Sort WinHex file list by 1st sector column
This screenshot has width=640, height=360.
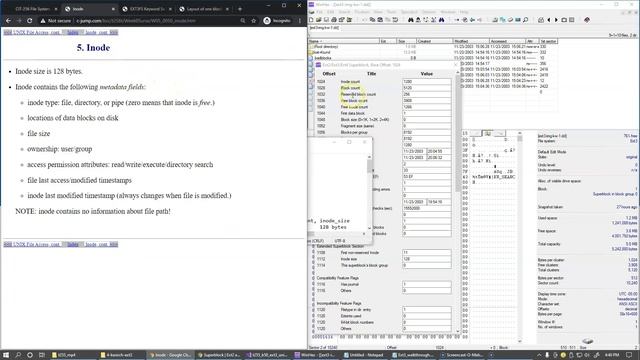coord(548,41)
